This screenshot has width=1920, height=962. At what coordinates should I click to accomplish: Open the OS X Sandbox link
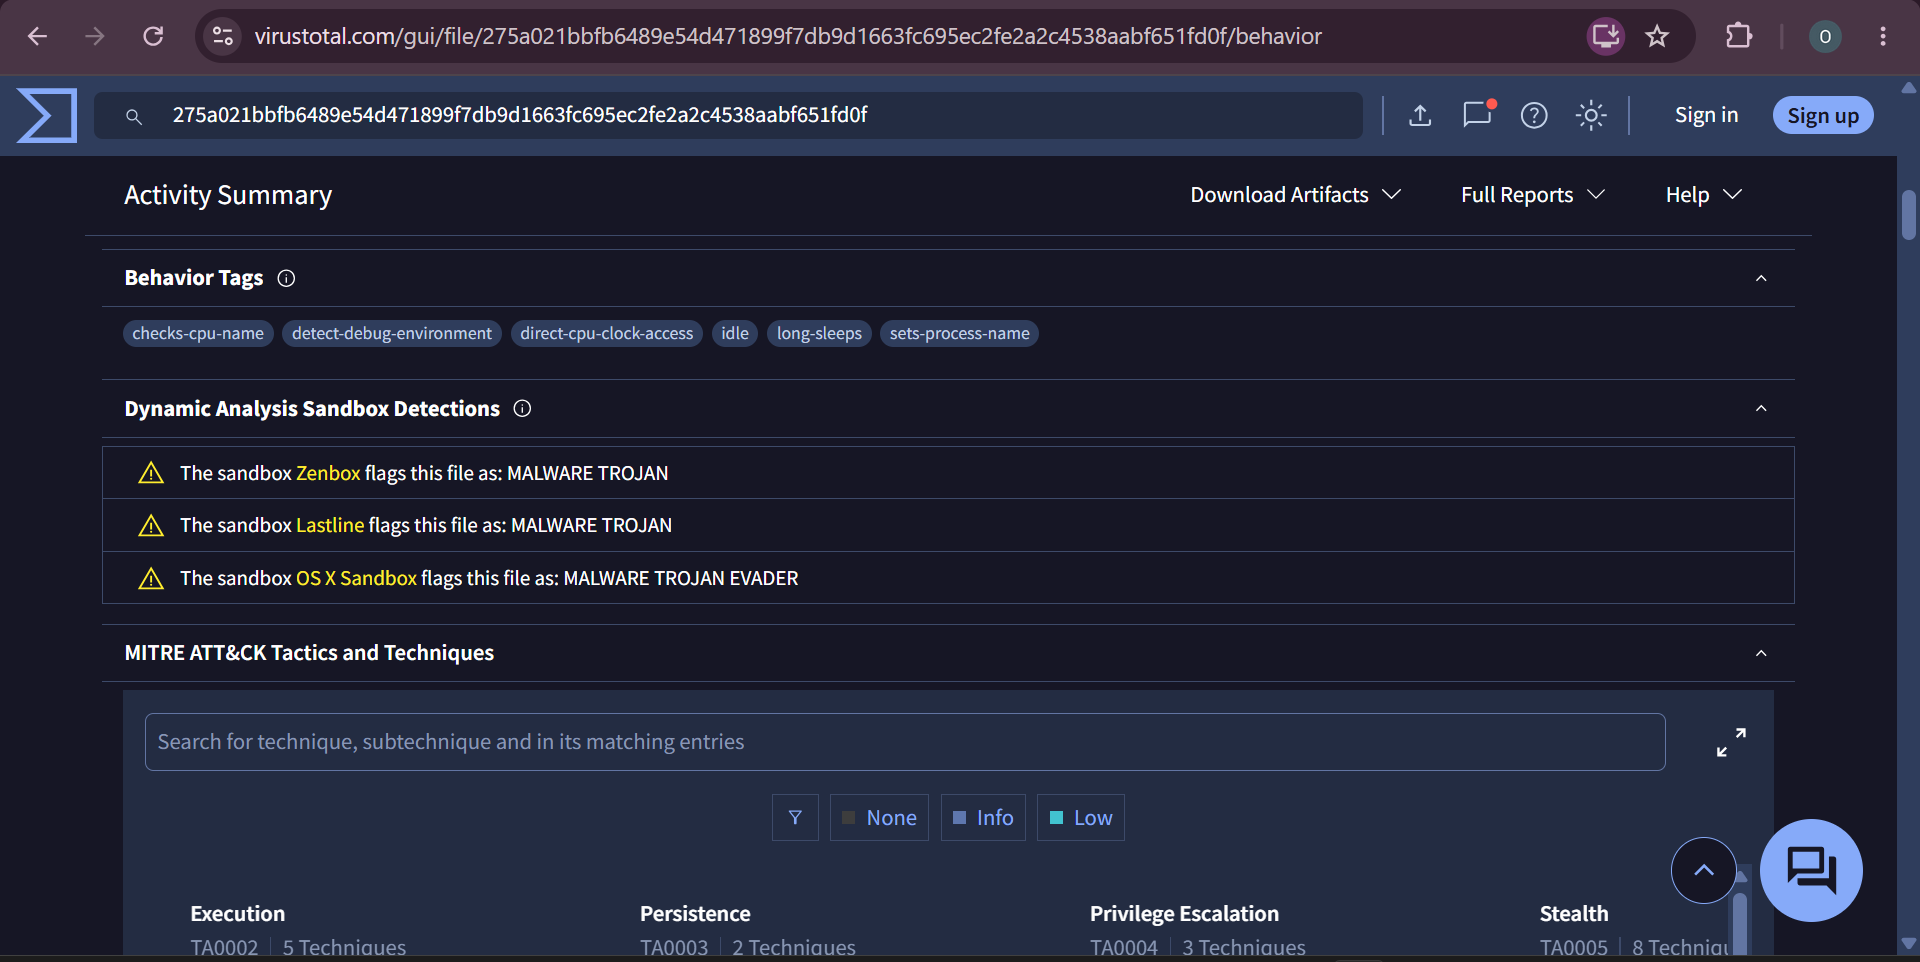[x=356, y=578]
